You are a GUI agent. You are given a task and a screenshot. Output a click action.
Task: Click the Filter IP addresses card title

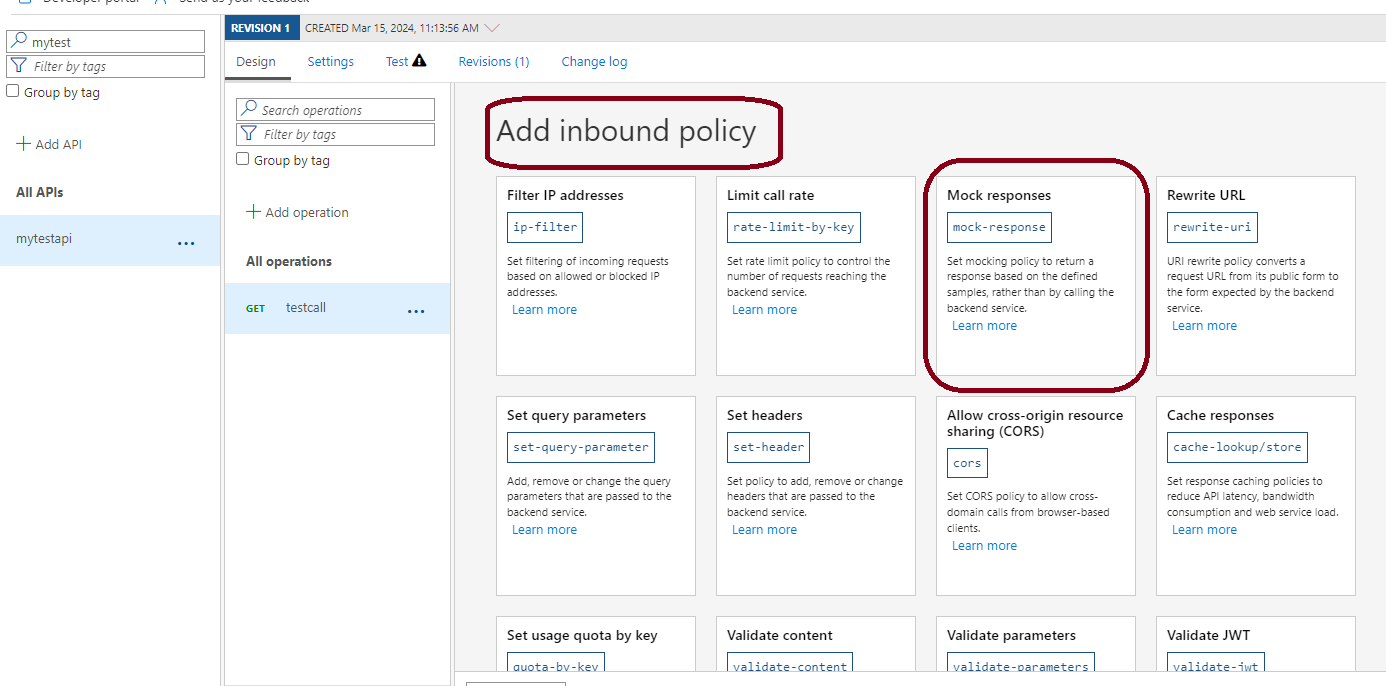click(565, 195)
